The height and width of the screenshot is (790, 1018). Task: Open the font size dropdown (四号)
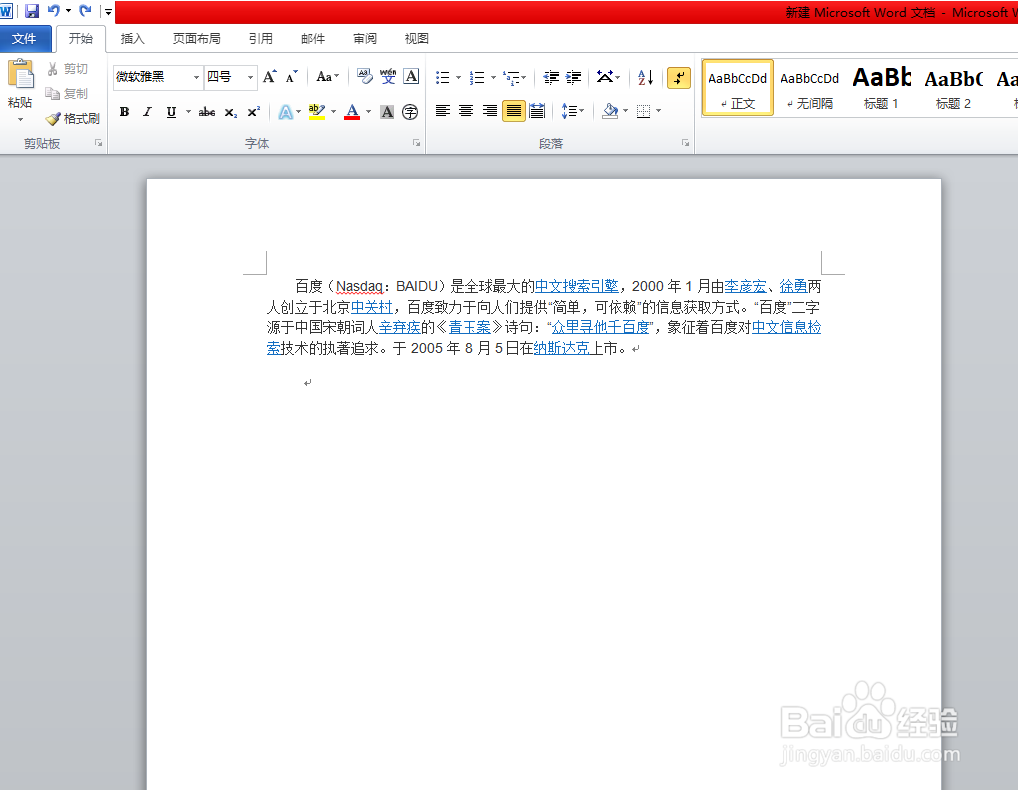coord(250,78)
